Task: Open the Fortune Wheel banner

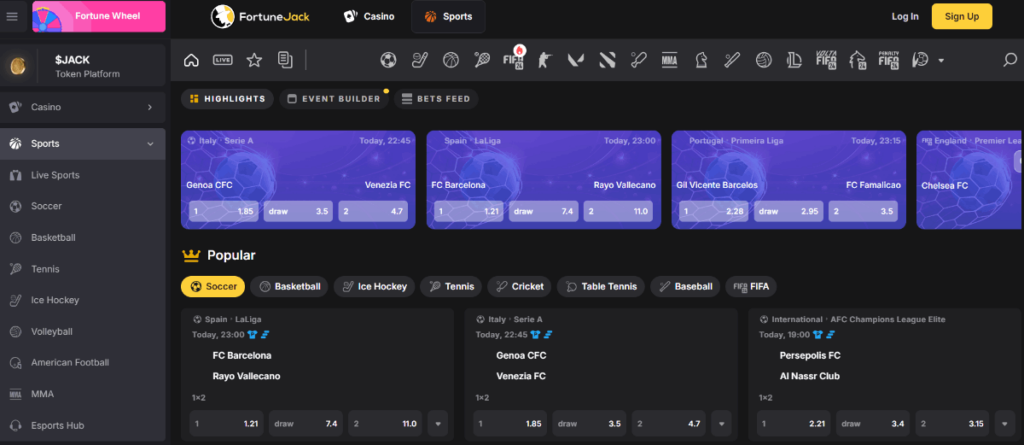Action: point(99,16)
